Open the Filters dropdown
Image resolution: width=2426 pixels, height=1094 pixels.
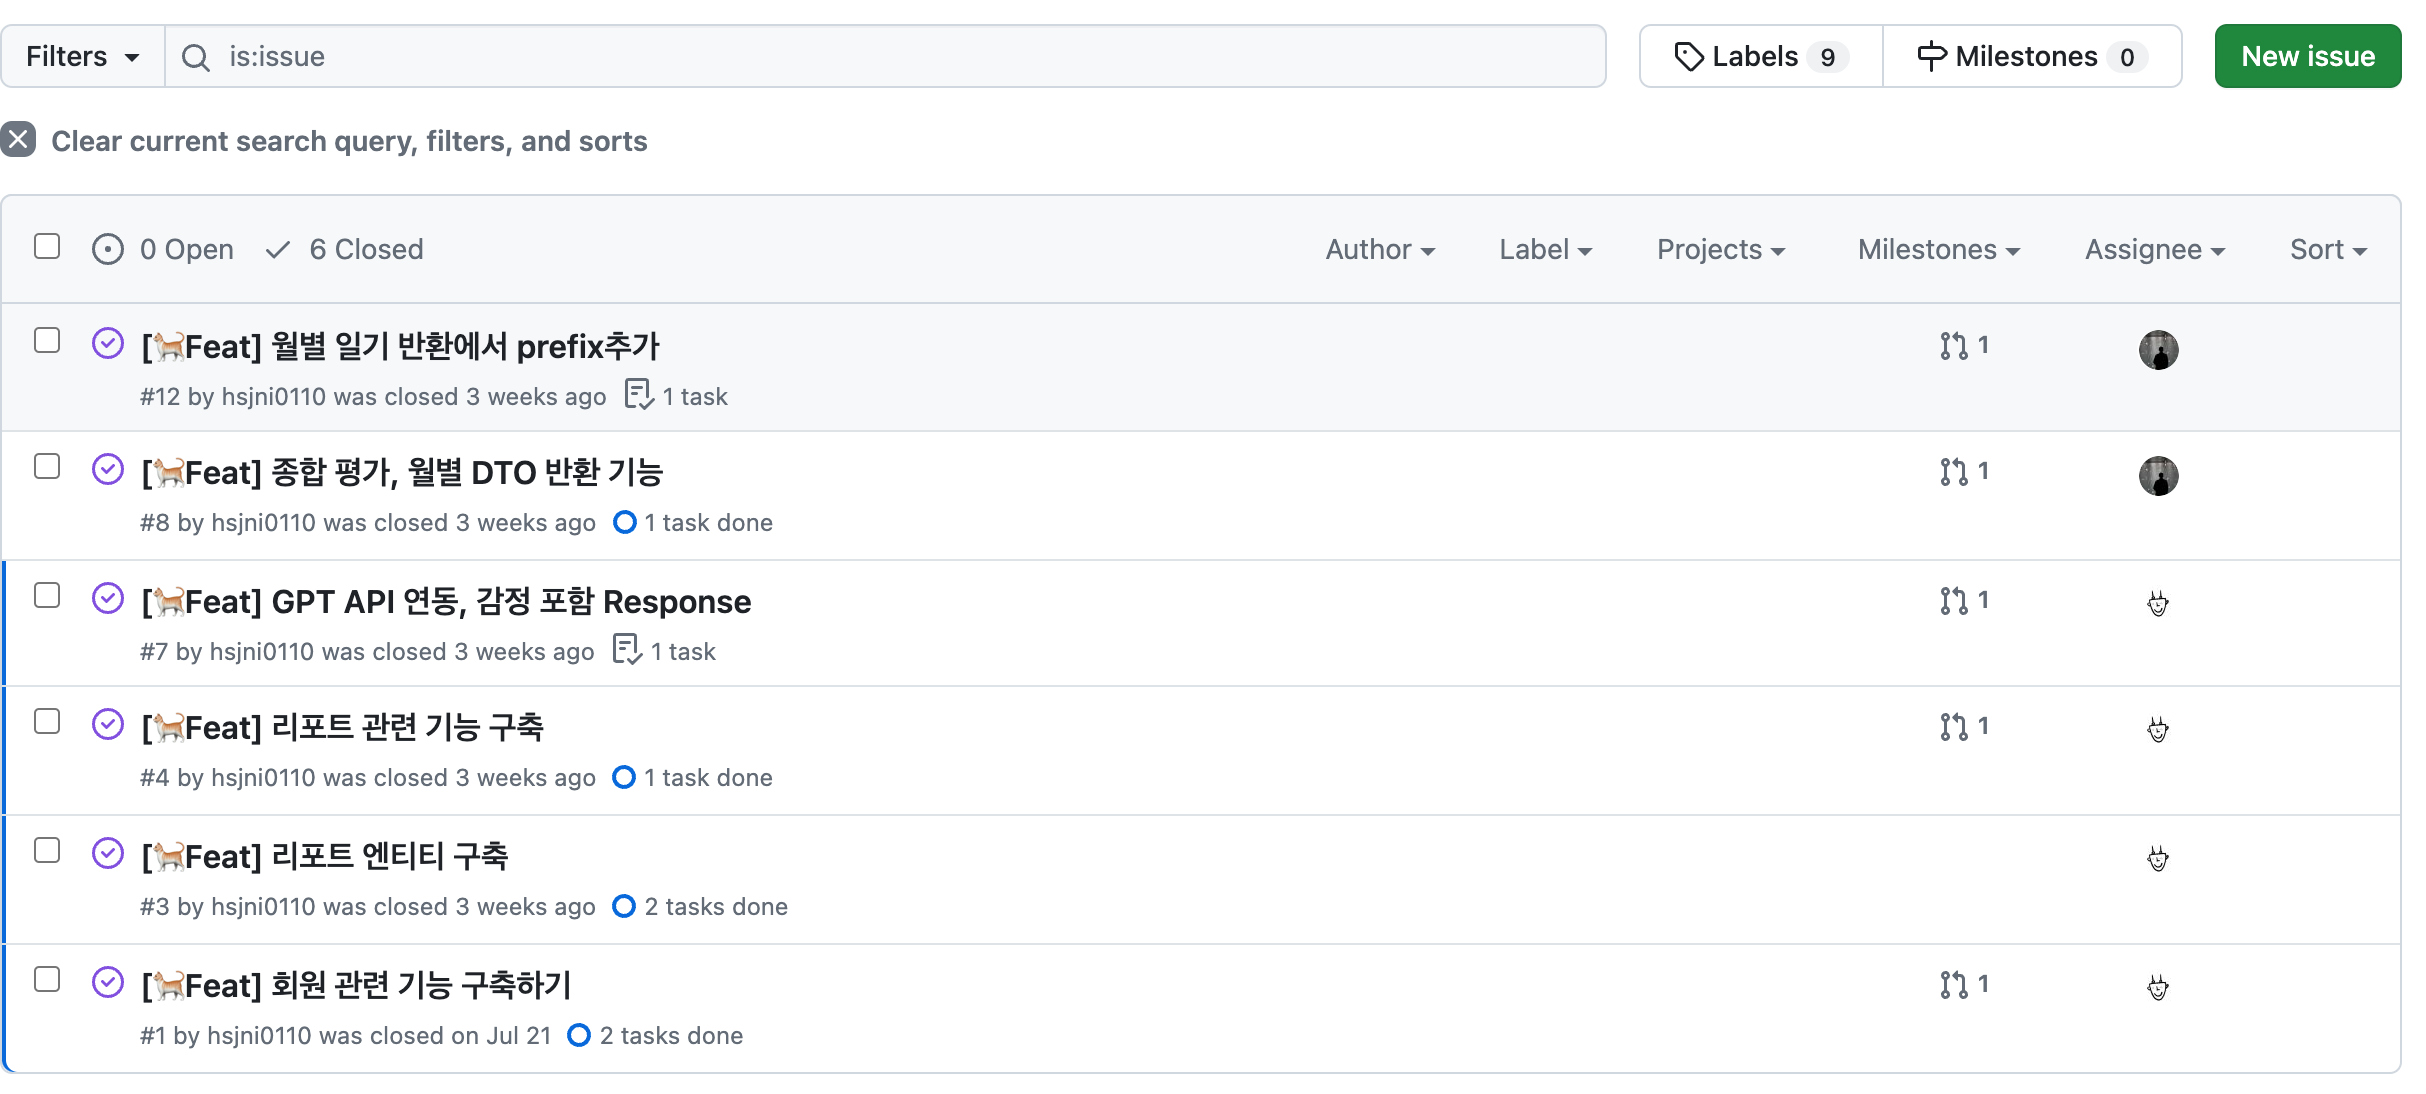[82, 57]
